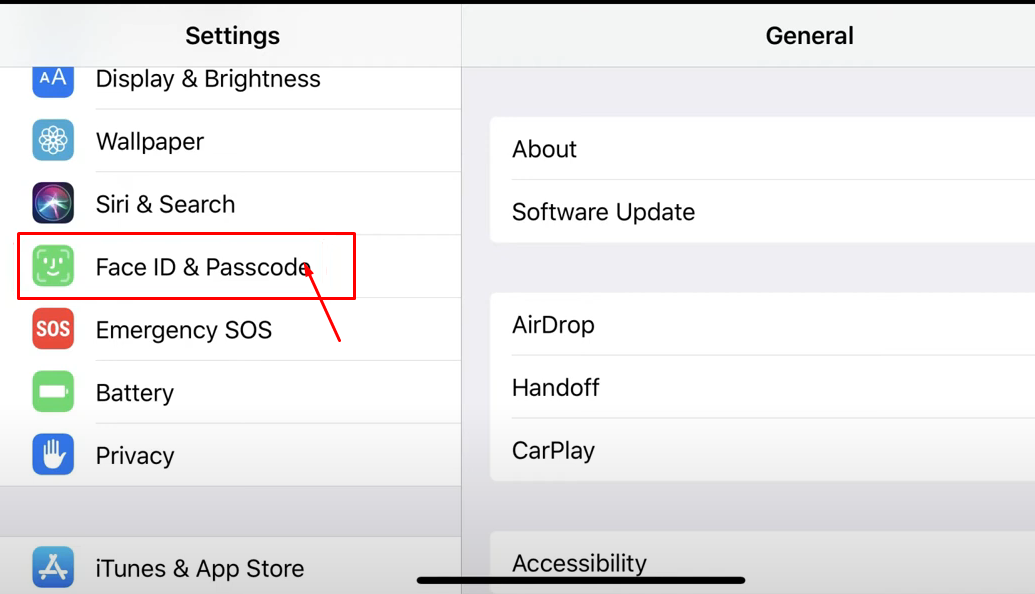Image resolution: width=1035 pixels, height=594 pixels.
Task: Tap the home indicator bar at the bottom
Action: (581, 580)
